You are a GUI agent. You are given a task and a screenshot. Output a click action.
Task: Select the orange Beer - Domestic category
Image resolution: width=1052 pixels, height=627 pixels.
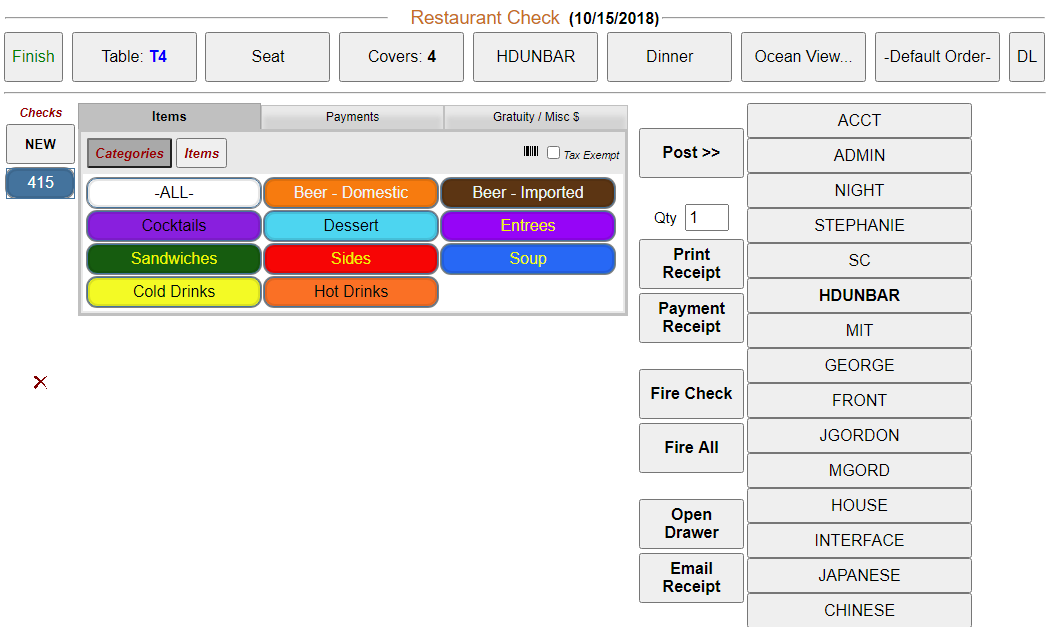coord(351,193)
